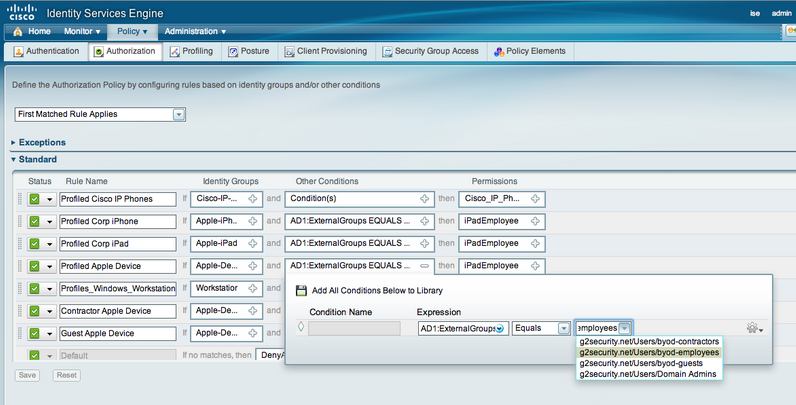The width and height of the screenshot is (796, 405).
Task: Toggle status check of Contractor Apple Device
Action: coord(35,311)
